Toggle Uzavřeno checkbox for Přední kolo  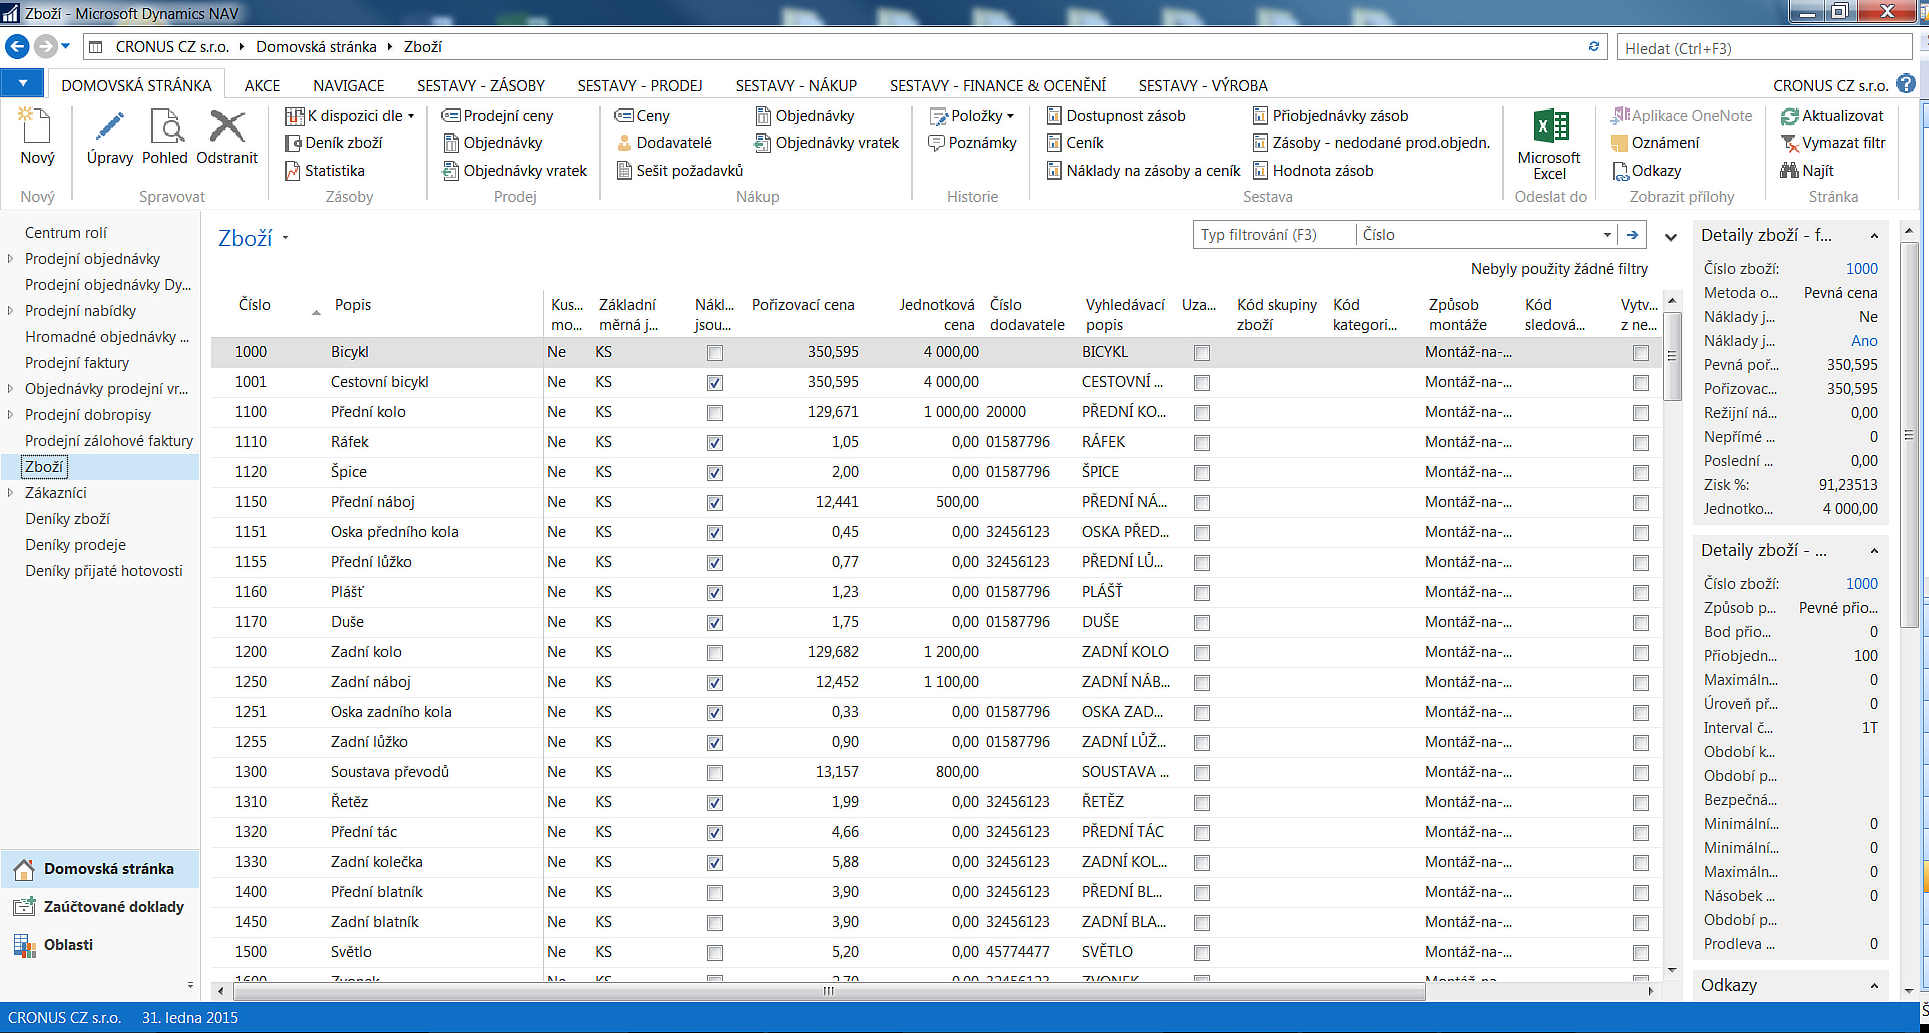click(1202, 413)
